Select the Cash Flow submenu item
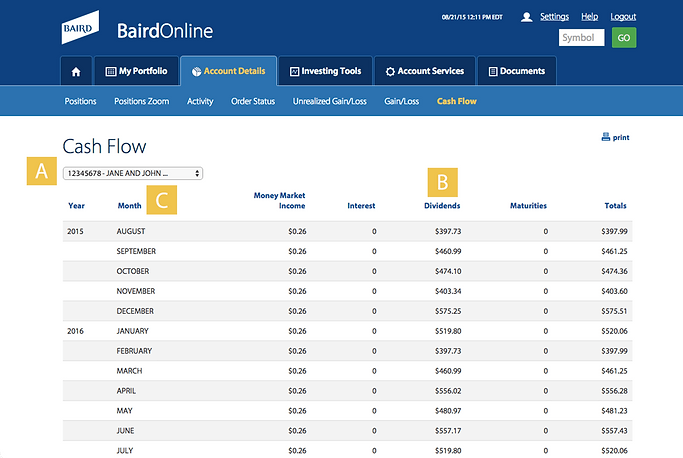This screenshot has height=458, width=683. click(456, 101)
